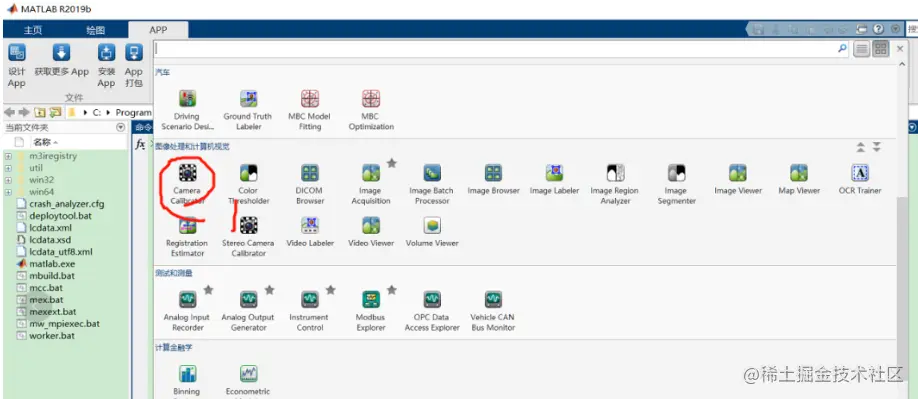The height and width of the screenshot is (399, 918).
Task: Launch the Image Browser app
Action: click(493, 180)
